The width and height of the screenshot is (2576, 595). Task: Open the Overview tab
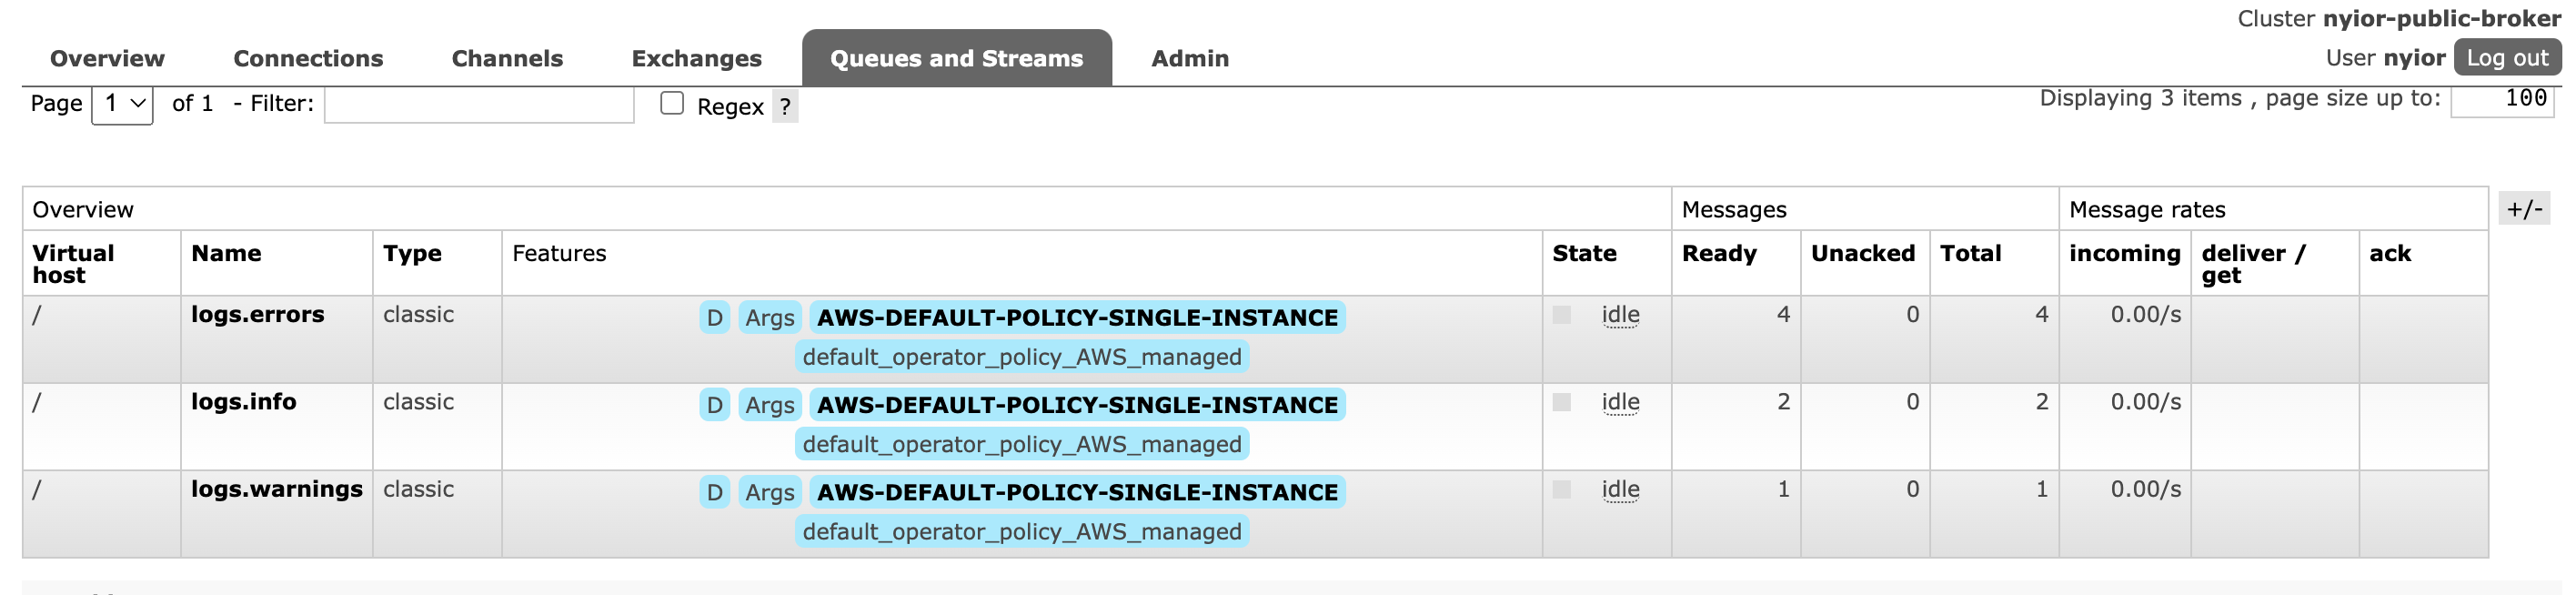point(107,58)
